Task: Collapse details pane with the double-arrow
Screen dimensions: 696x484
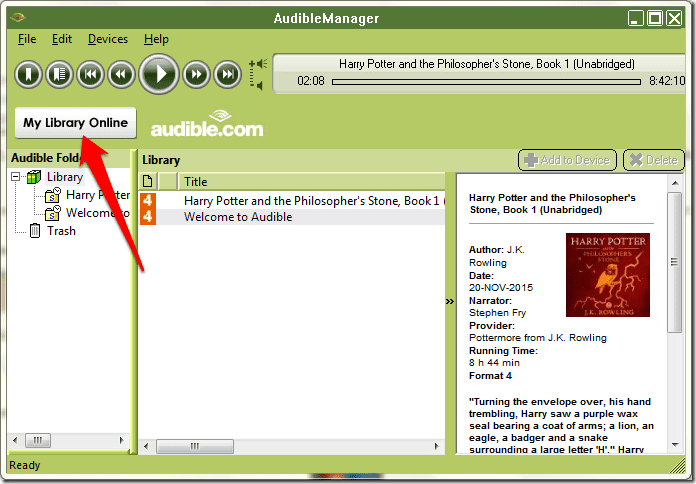Action: point(450,302)
